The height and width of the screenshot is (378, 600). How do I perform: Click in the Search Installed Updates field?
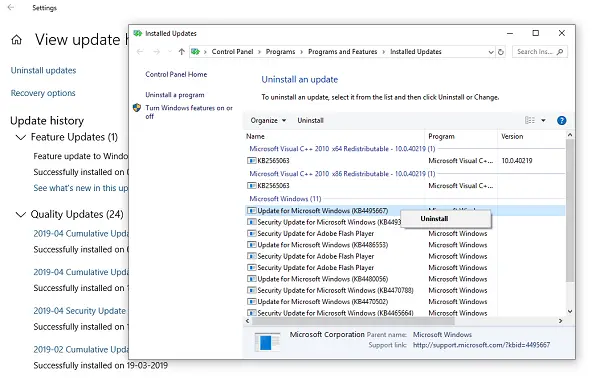tap(535, 52)
